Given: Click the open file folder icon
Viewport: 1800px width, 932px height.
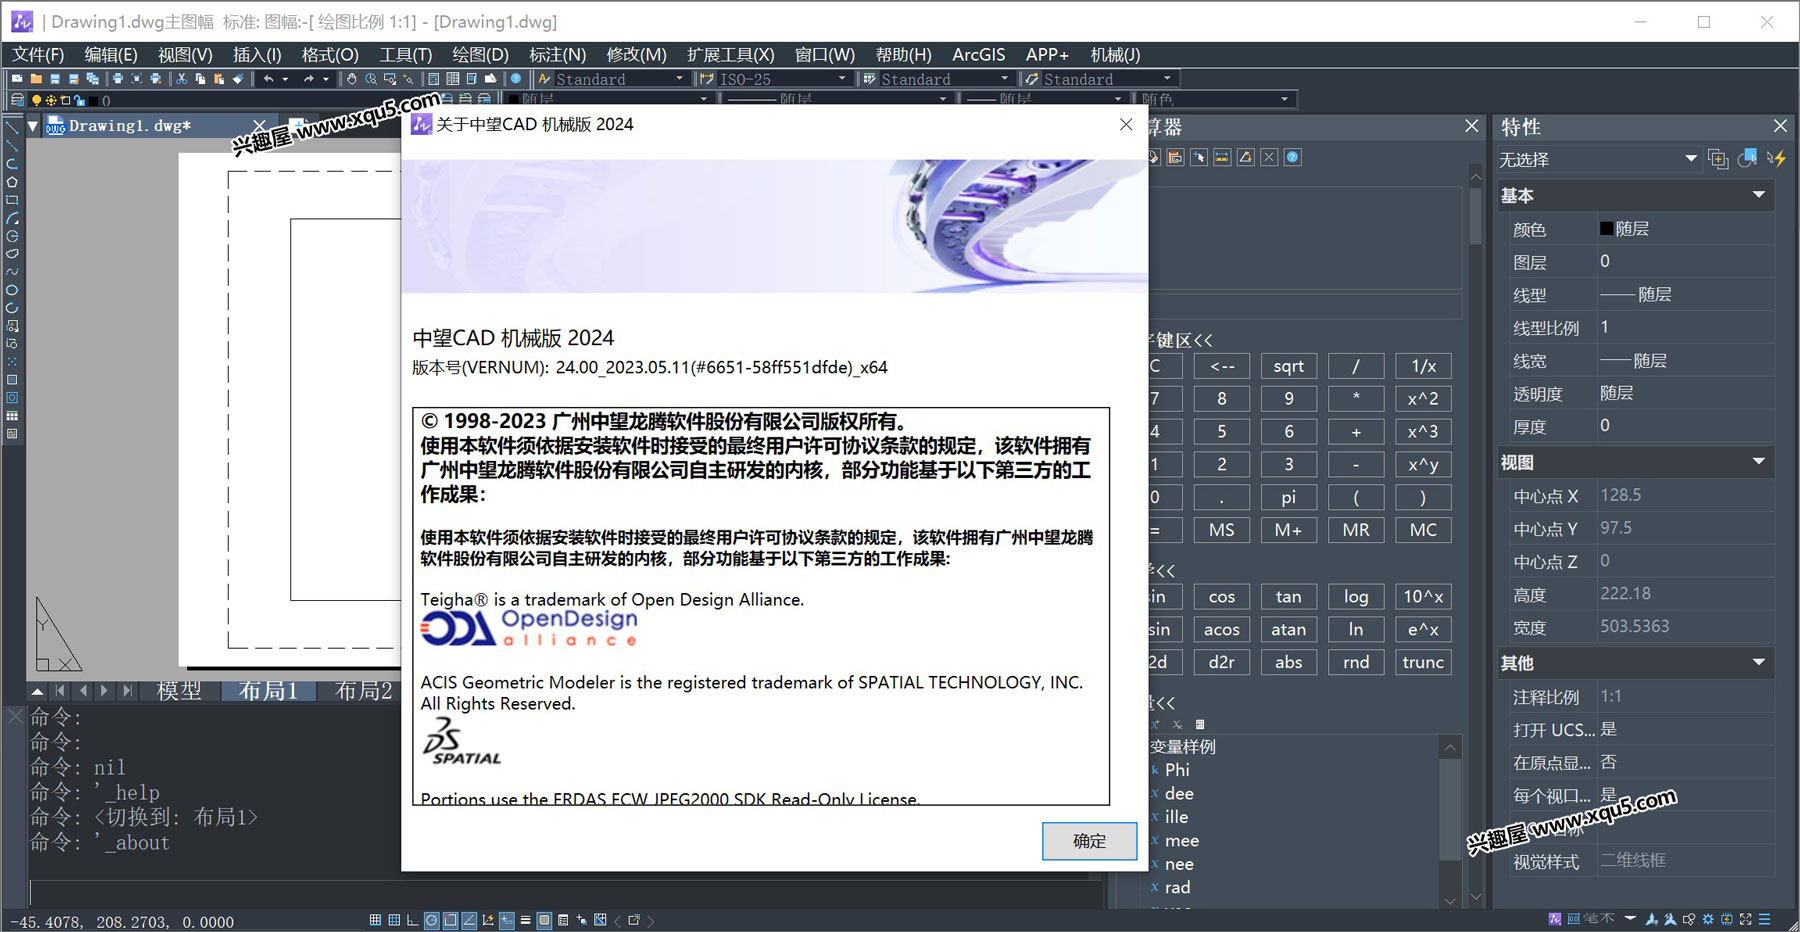Looking at the screenshot, I should pos(36,79).
